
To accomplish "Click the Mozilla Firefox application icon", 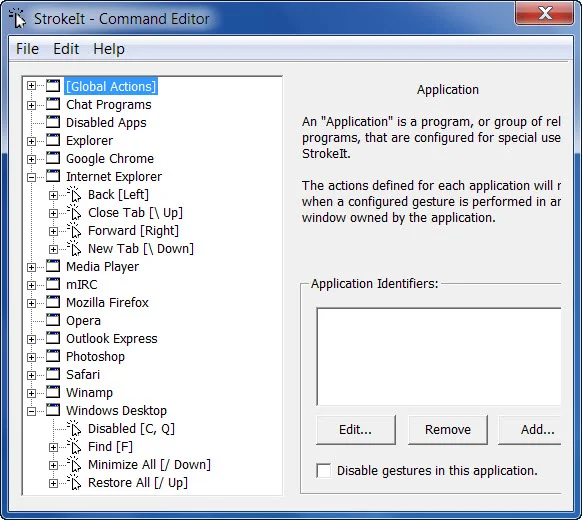I will 53,302.
